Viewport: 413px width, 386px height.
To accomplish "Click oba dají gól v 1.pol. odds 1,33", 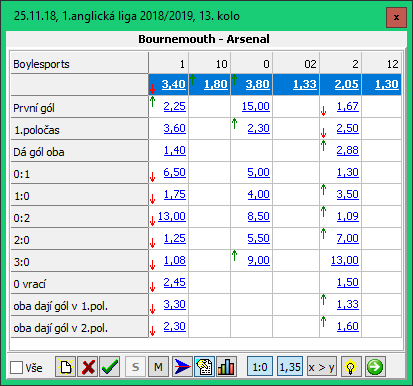I will (348, 304).
